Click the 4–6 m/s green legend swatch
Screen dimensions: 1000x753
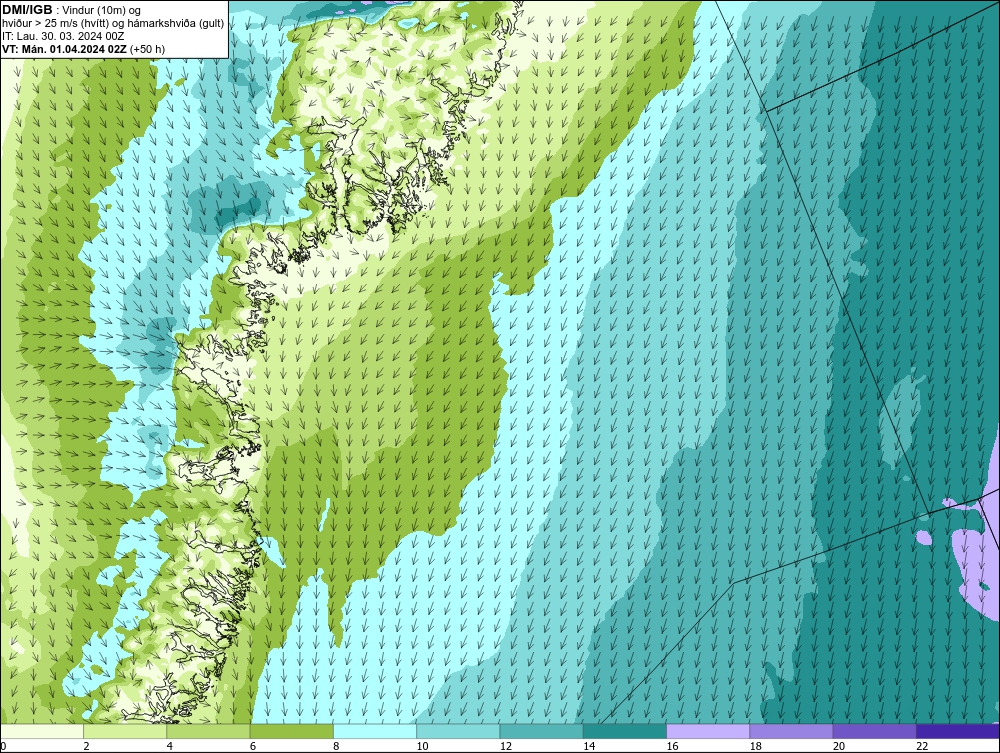click(209, 731)
